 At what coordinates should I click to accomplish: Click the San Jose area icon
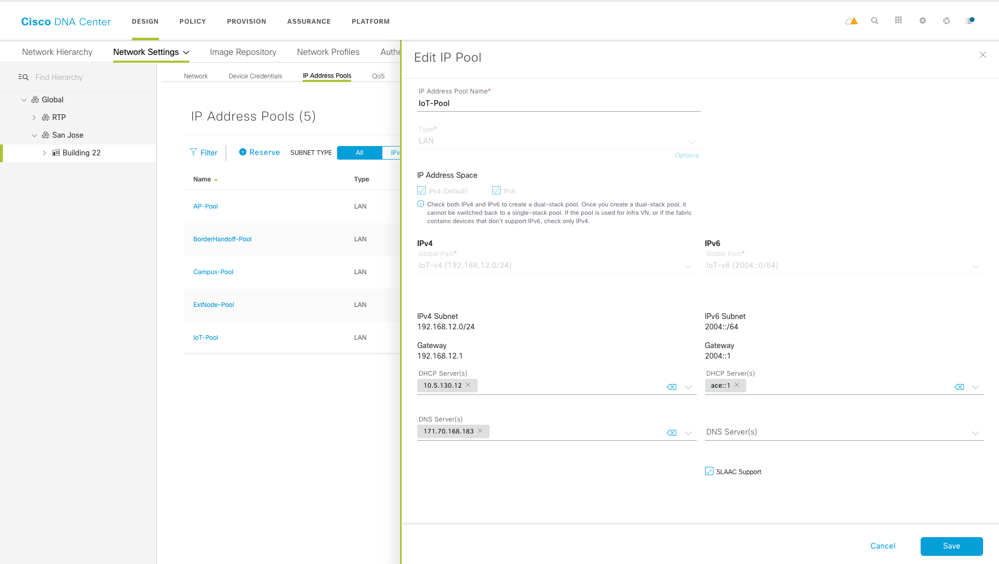45,135
